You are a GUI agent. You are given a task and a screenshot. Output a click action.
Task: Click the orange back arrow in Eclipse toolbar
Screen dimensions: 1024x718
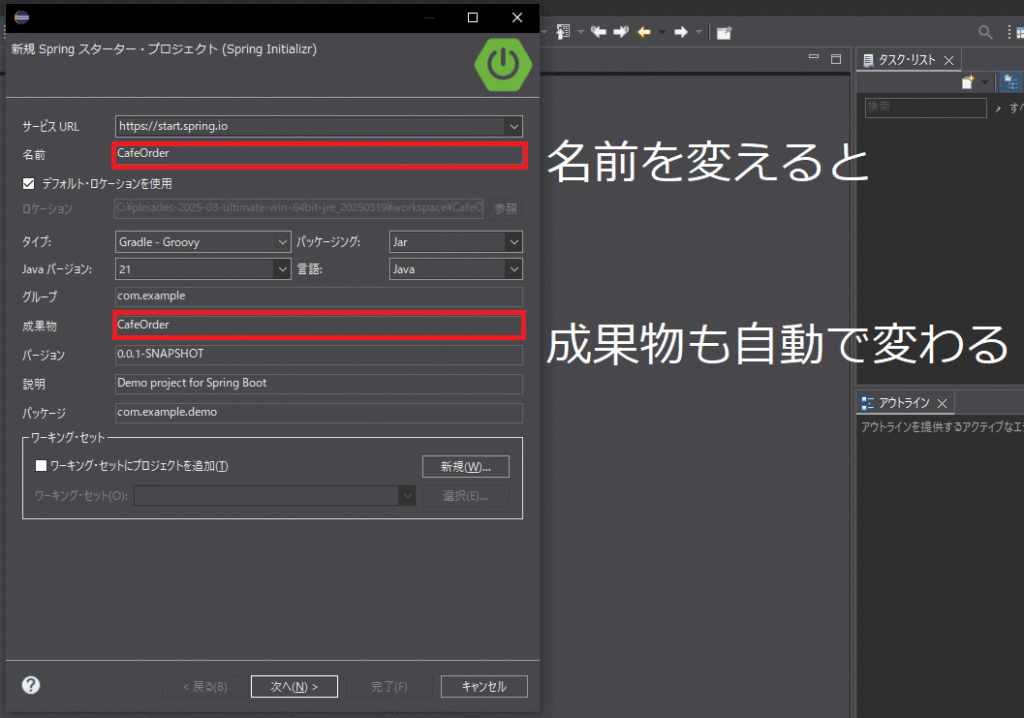pyautogui.click(x=644, y=32)
